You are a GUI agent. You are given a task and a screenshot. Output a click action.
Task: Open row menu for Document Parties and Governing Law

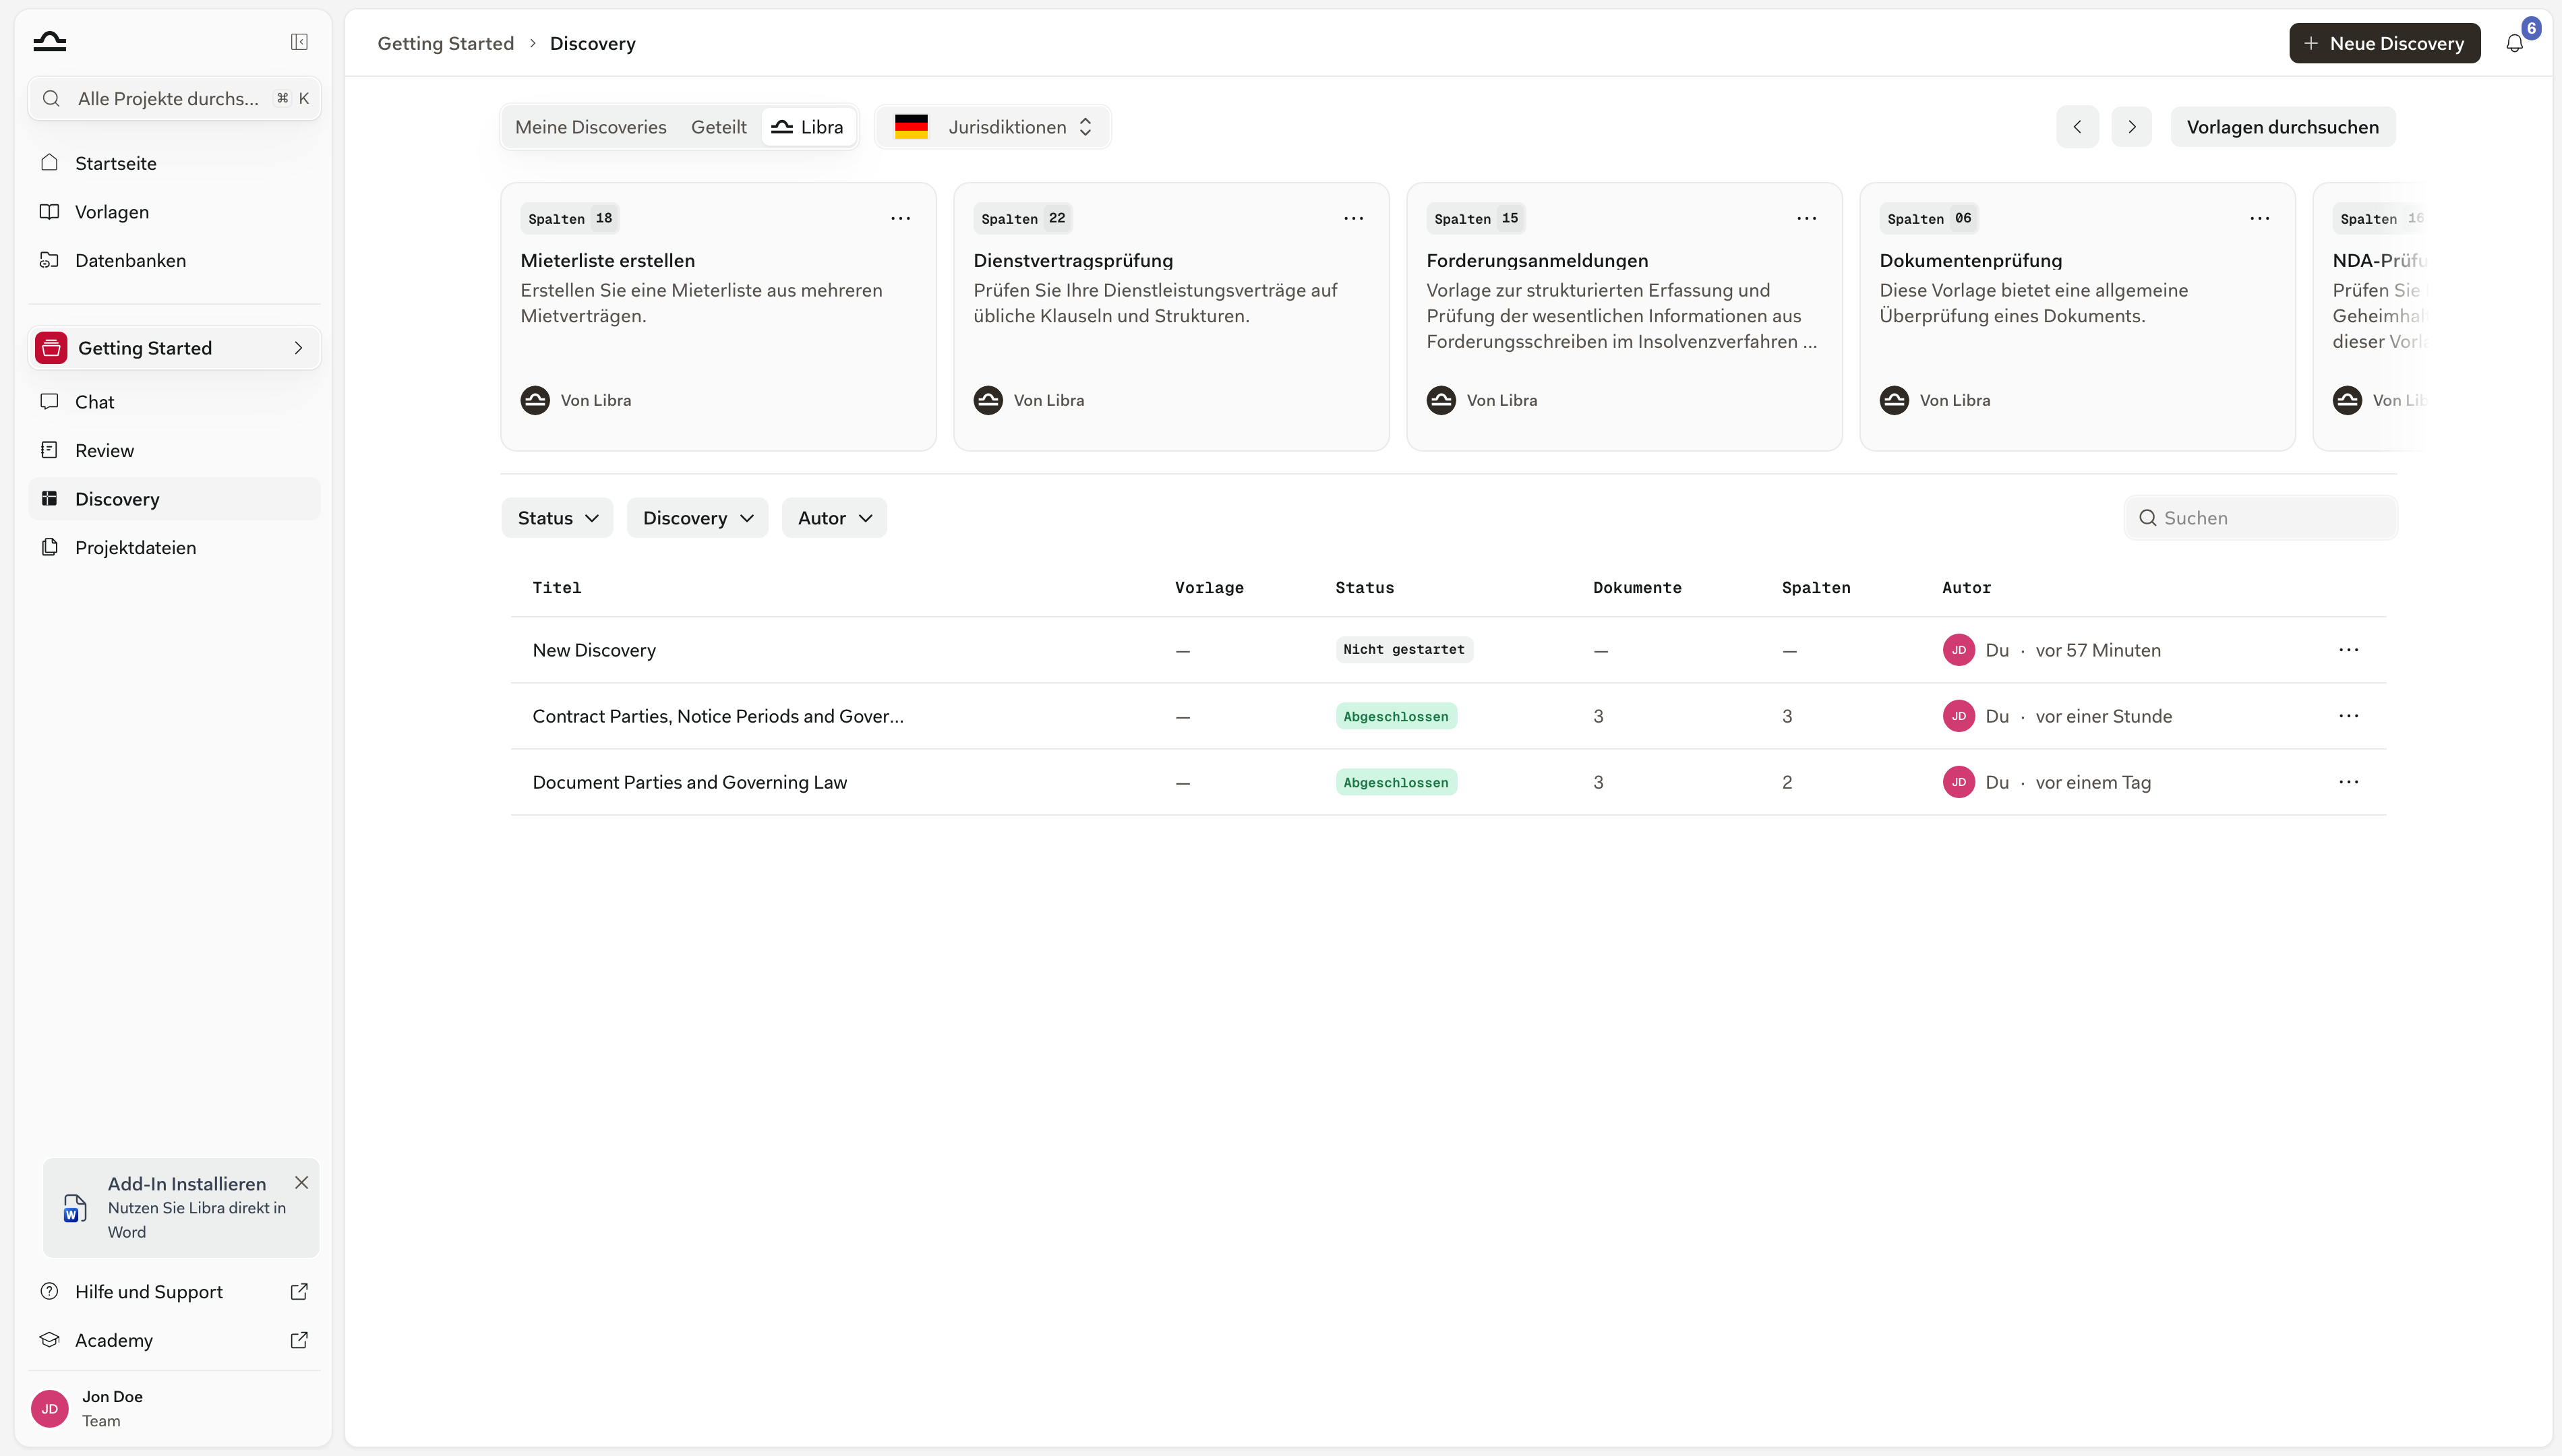coord(2348,782)
